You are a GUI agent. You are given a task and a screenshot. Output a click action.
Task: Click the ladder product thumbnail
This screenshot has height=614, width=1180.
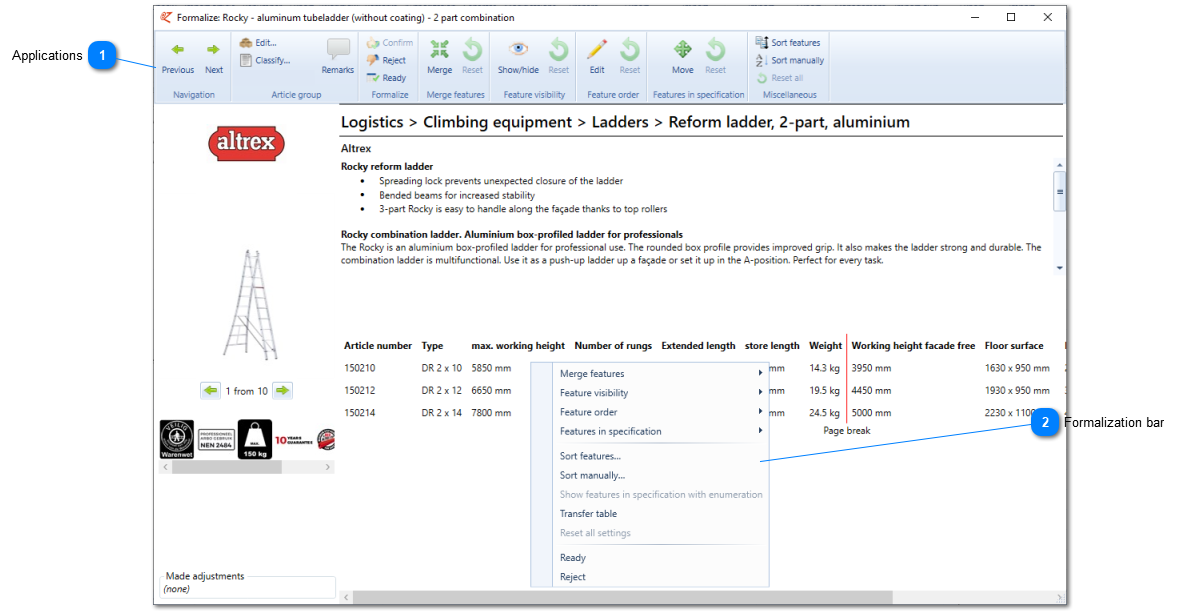251,304
